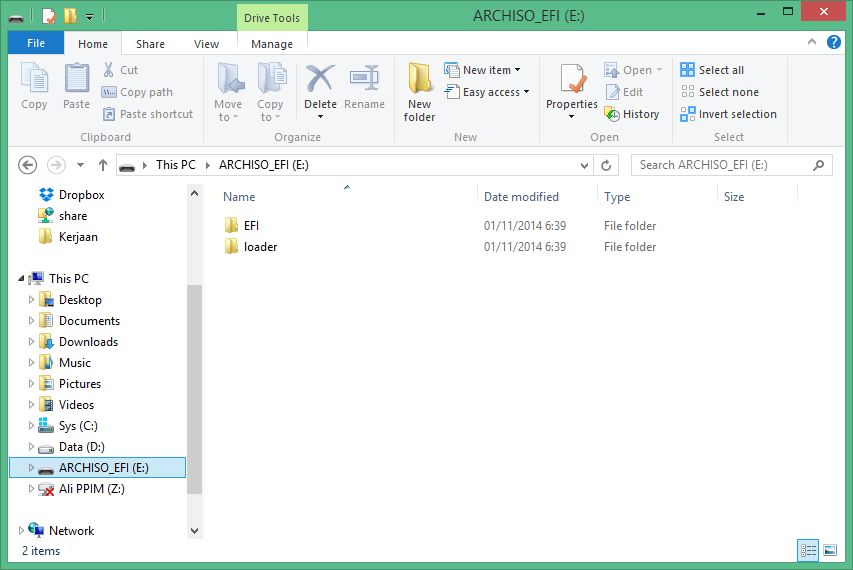Viewport: 853px width, 570px height.
Task: Sort files by Date modified column
Action: (x=521, y=197)
